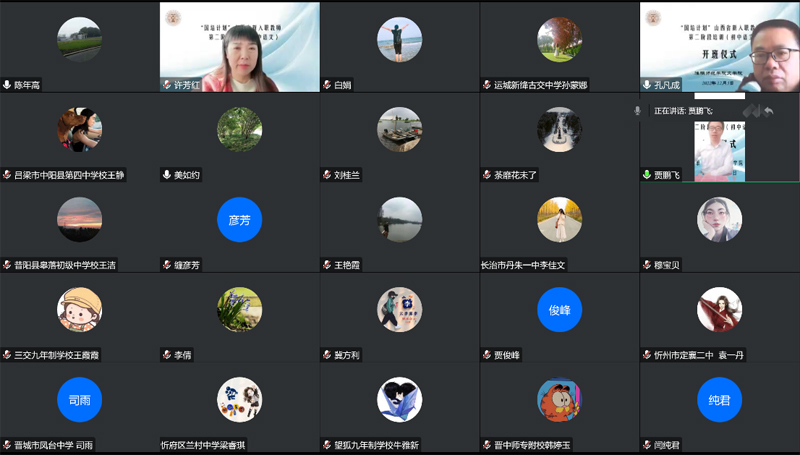This screenshot has height=455, width=800.
Task: Click the mic icon left of 正在讲话 indicator
Action: [637, 111]
